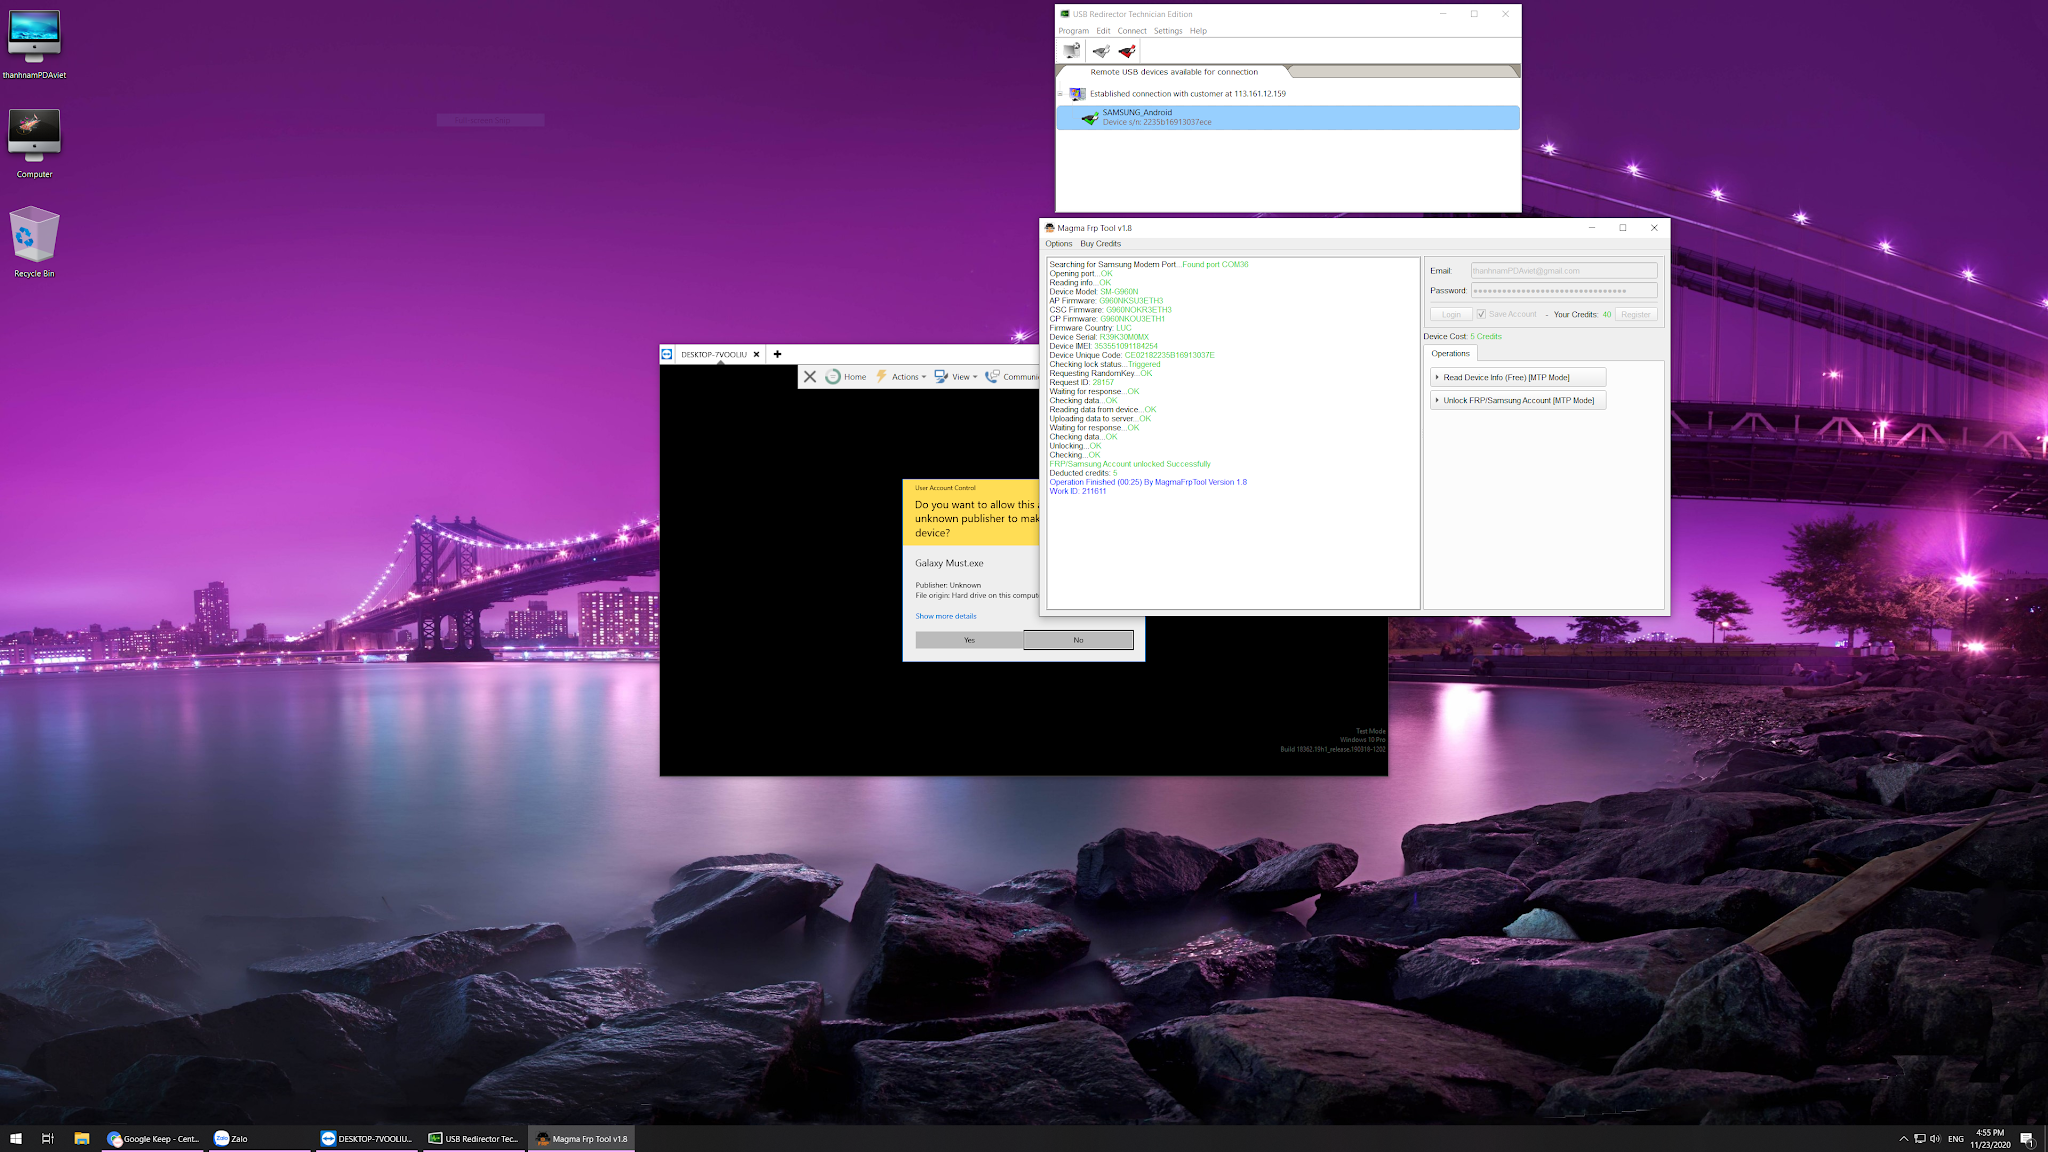Click the gray USB device connect icon

[1101, 51]
